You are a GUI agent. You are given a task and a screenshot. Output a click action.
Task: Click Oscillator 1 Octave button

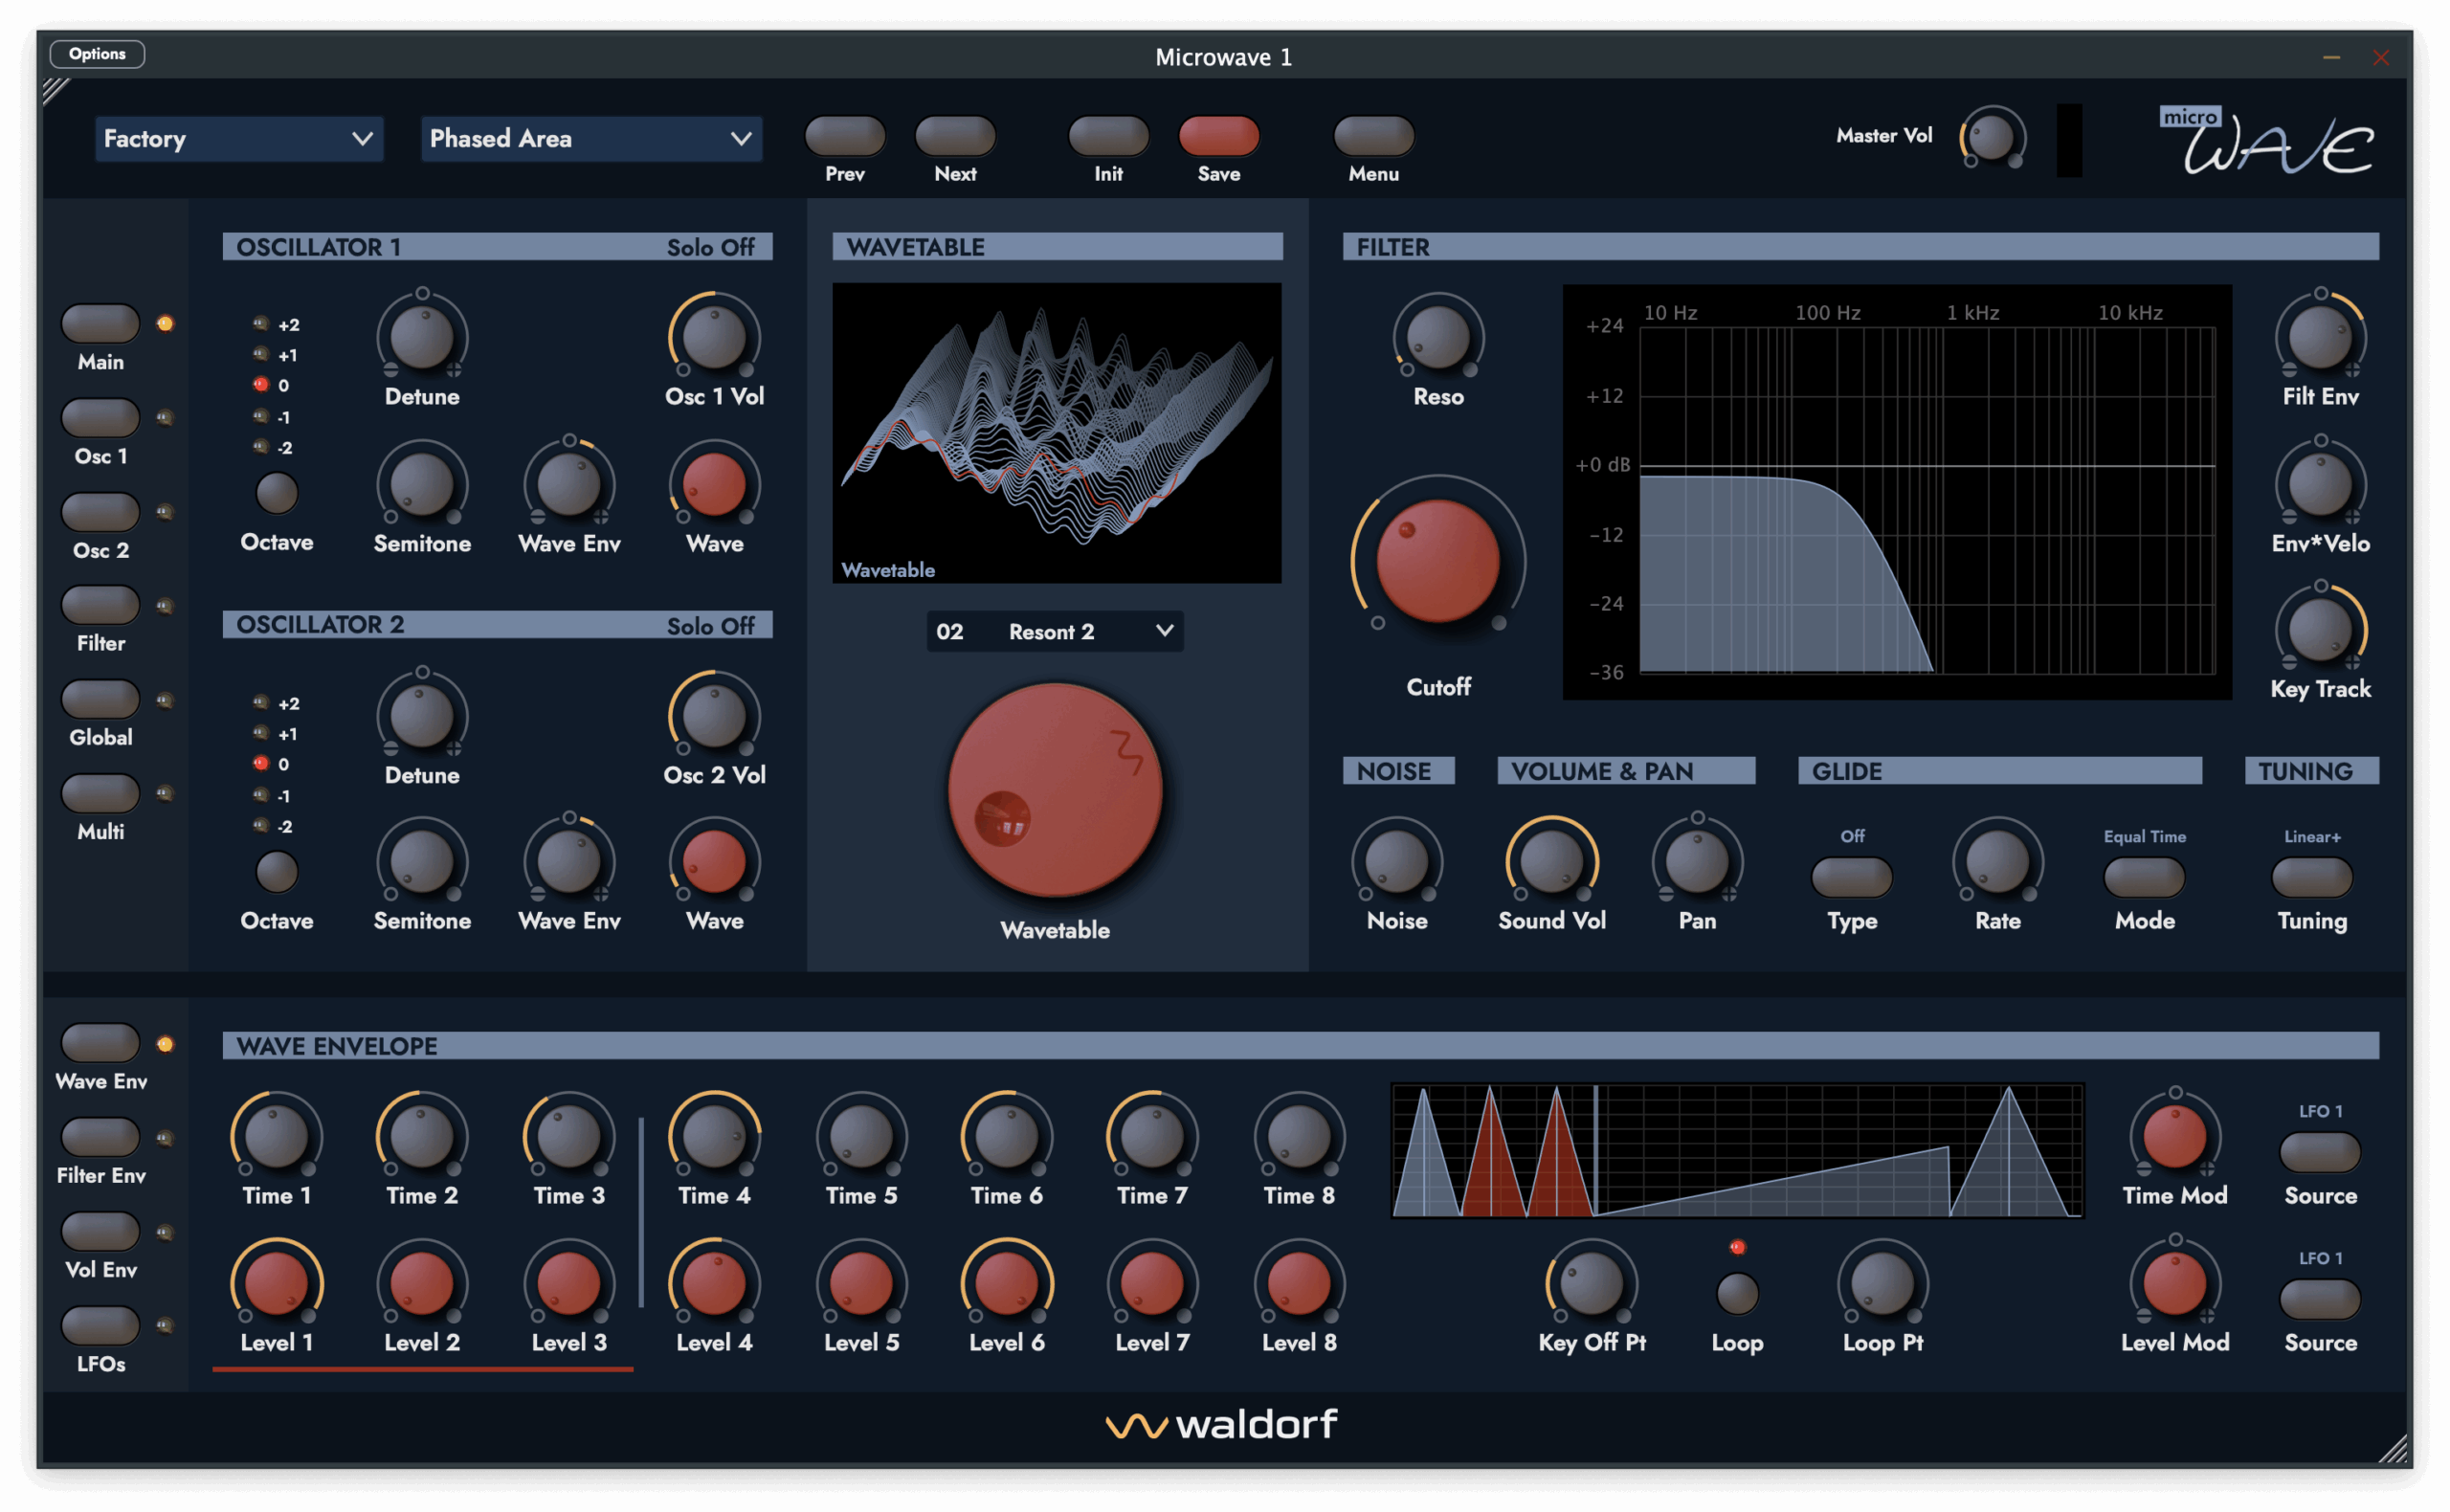click(276, 493)
